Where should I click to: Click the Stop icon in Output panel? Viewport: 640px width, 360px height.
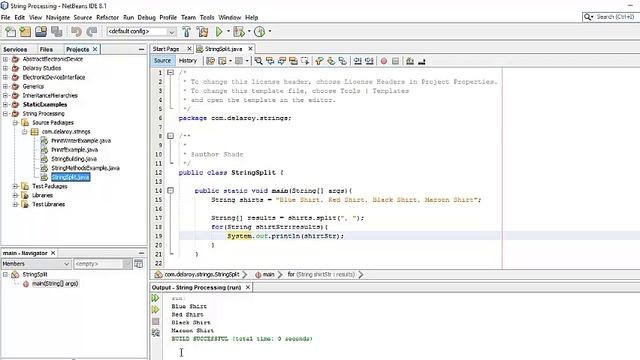click(156, 322)
